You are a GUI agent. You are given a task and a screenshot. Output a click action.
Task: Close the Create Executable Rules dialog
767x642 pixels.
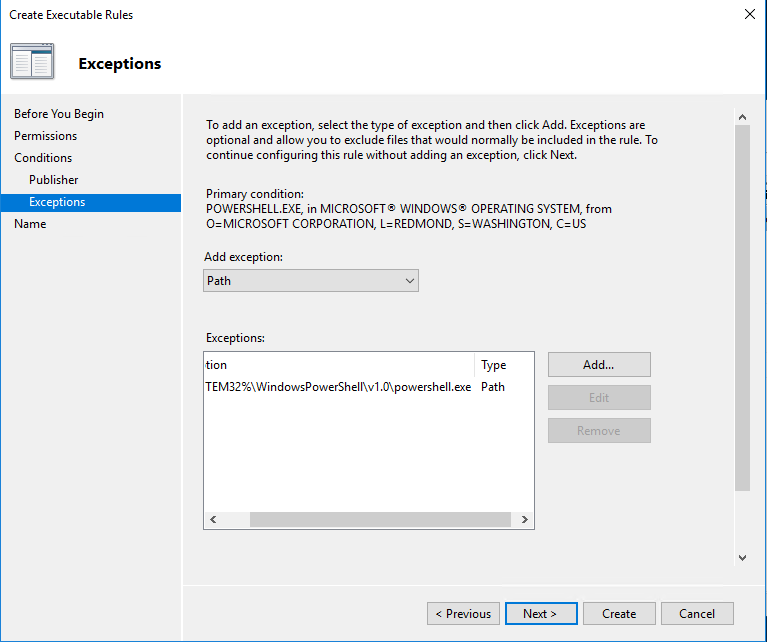point(750,14)
